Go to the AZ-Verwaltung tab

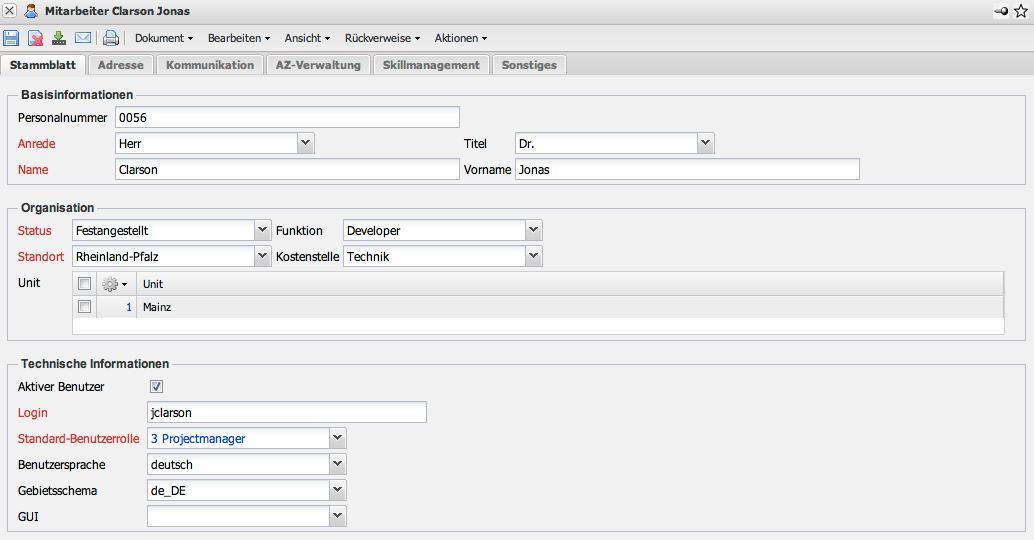[318, 65]
